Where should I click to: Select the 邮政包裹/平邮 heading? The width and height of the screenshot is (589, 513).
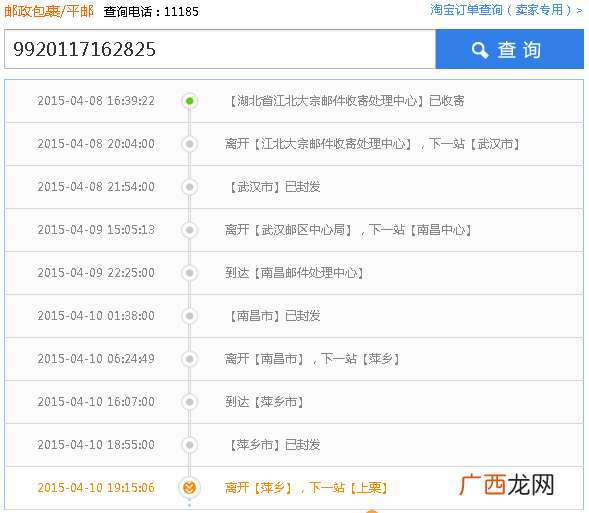pyautogui.click(x=49, y=11)
